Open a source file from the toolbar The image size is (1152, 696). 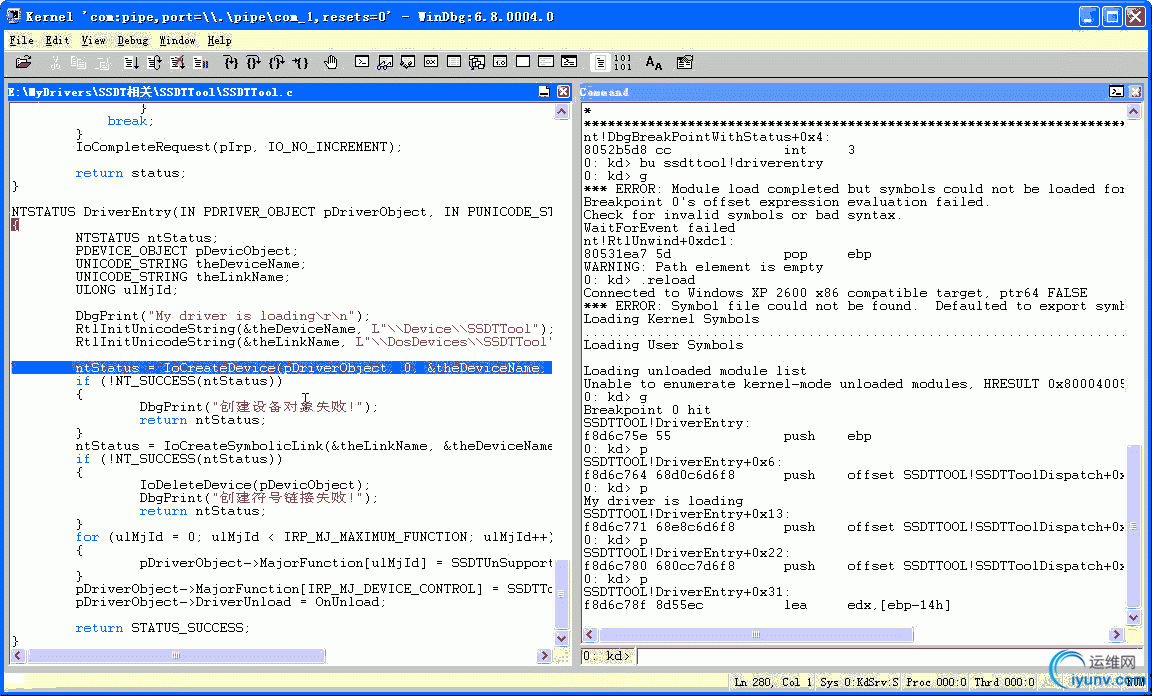point(24,62)
